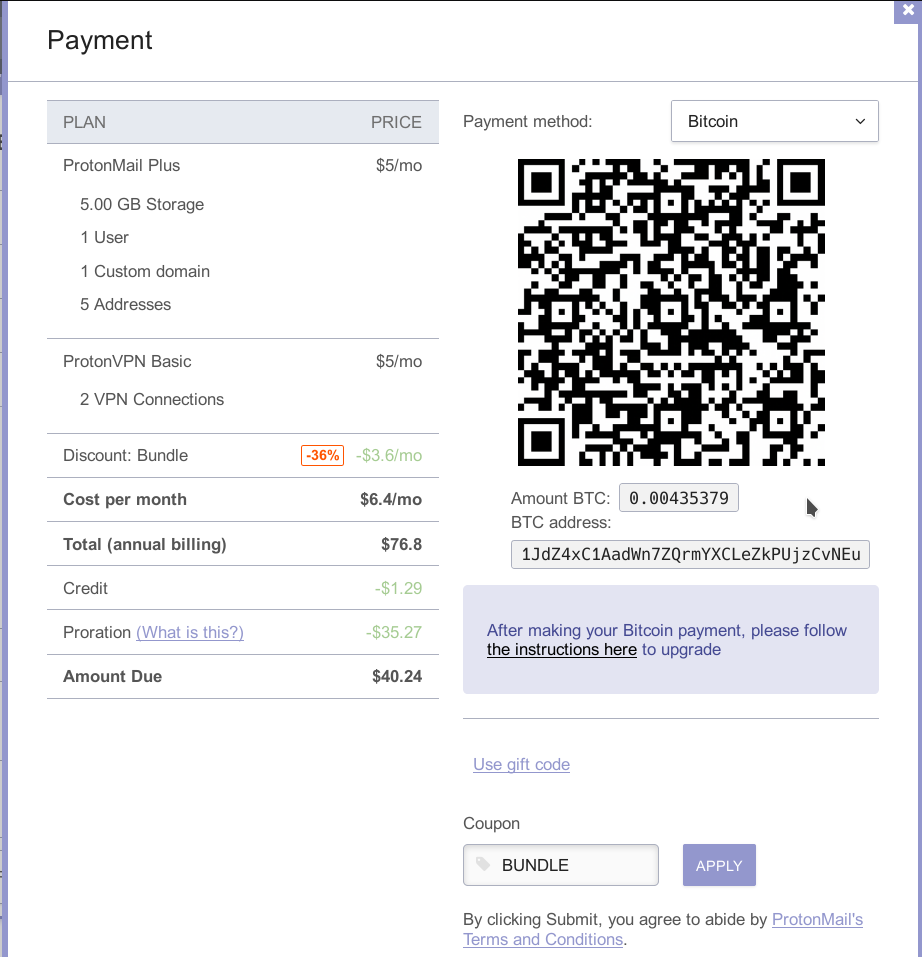Open 'the instructions here' link
Viewport: 922px width, 957px height.
click(561, 649)
